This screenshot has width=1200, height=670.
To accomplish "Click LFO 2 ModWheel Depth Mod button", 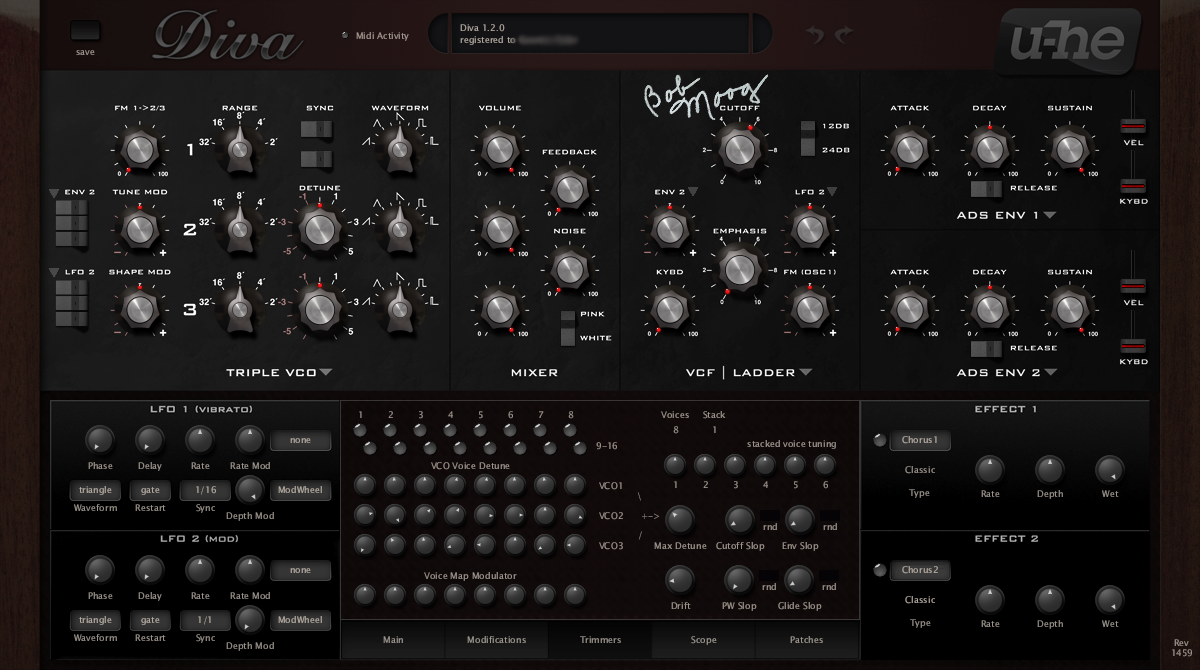I will click(x=301, y=620).
